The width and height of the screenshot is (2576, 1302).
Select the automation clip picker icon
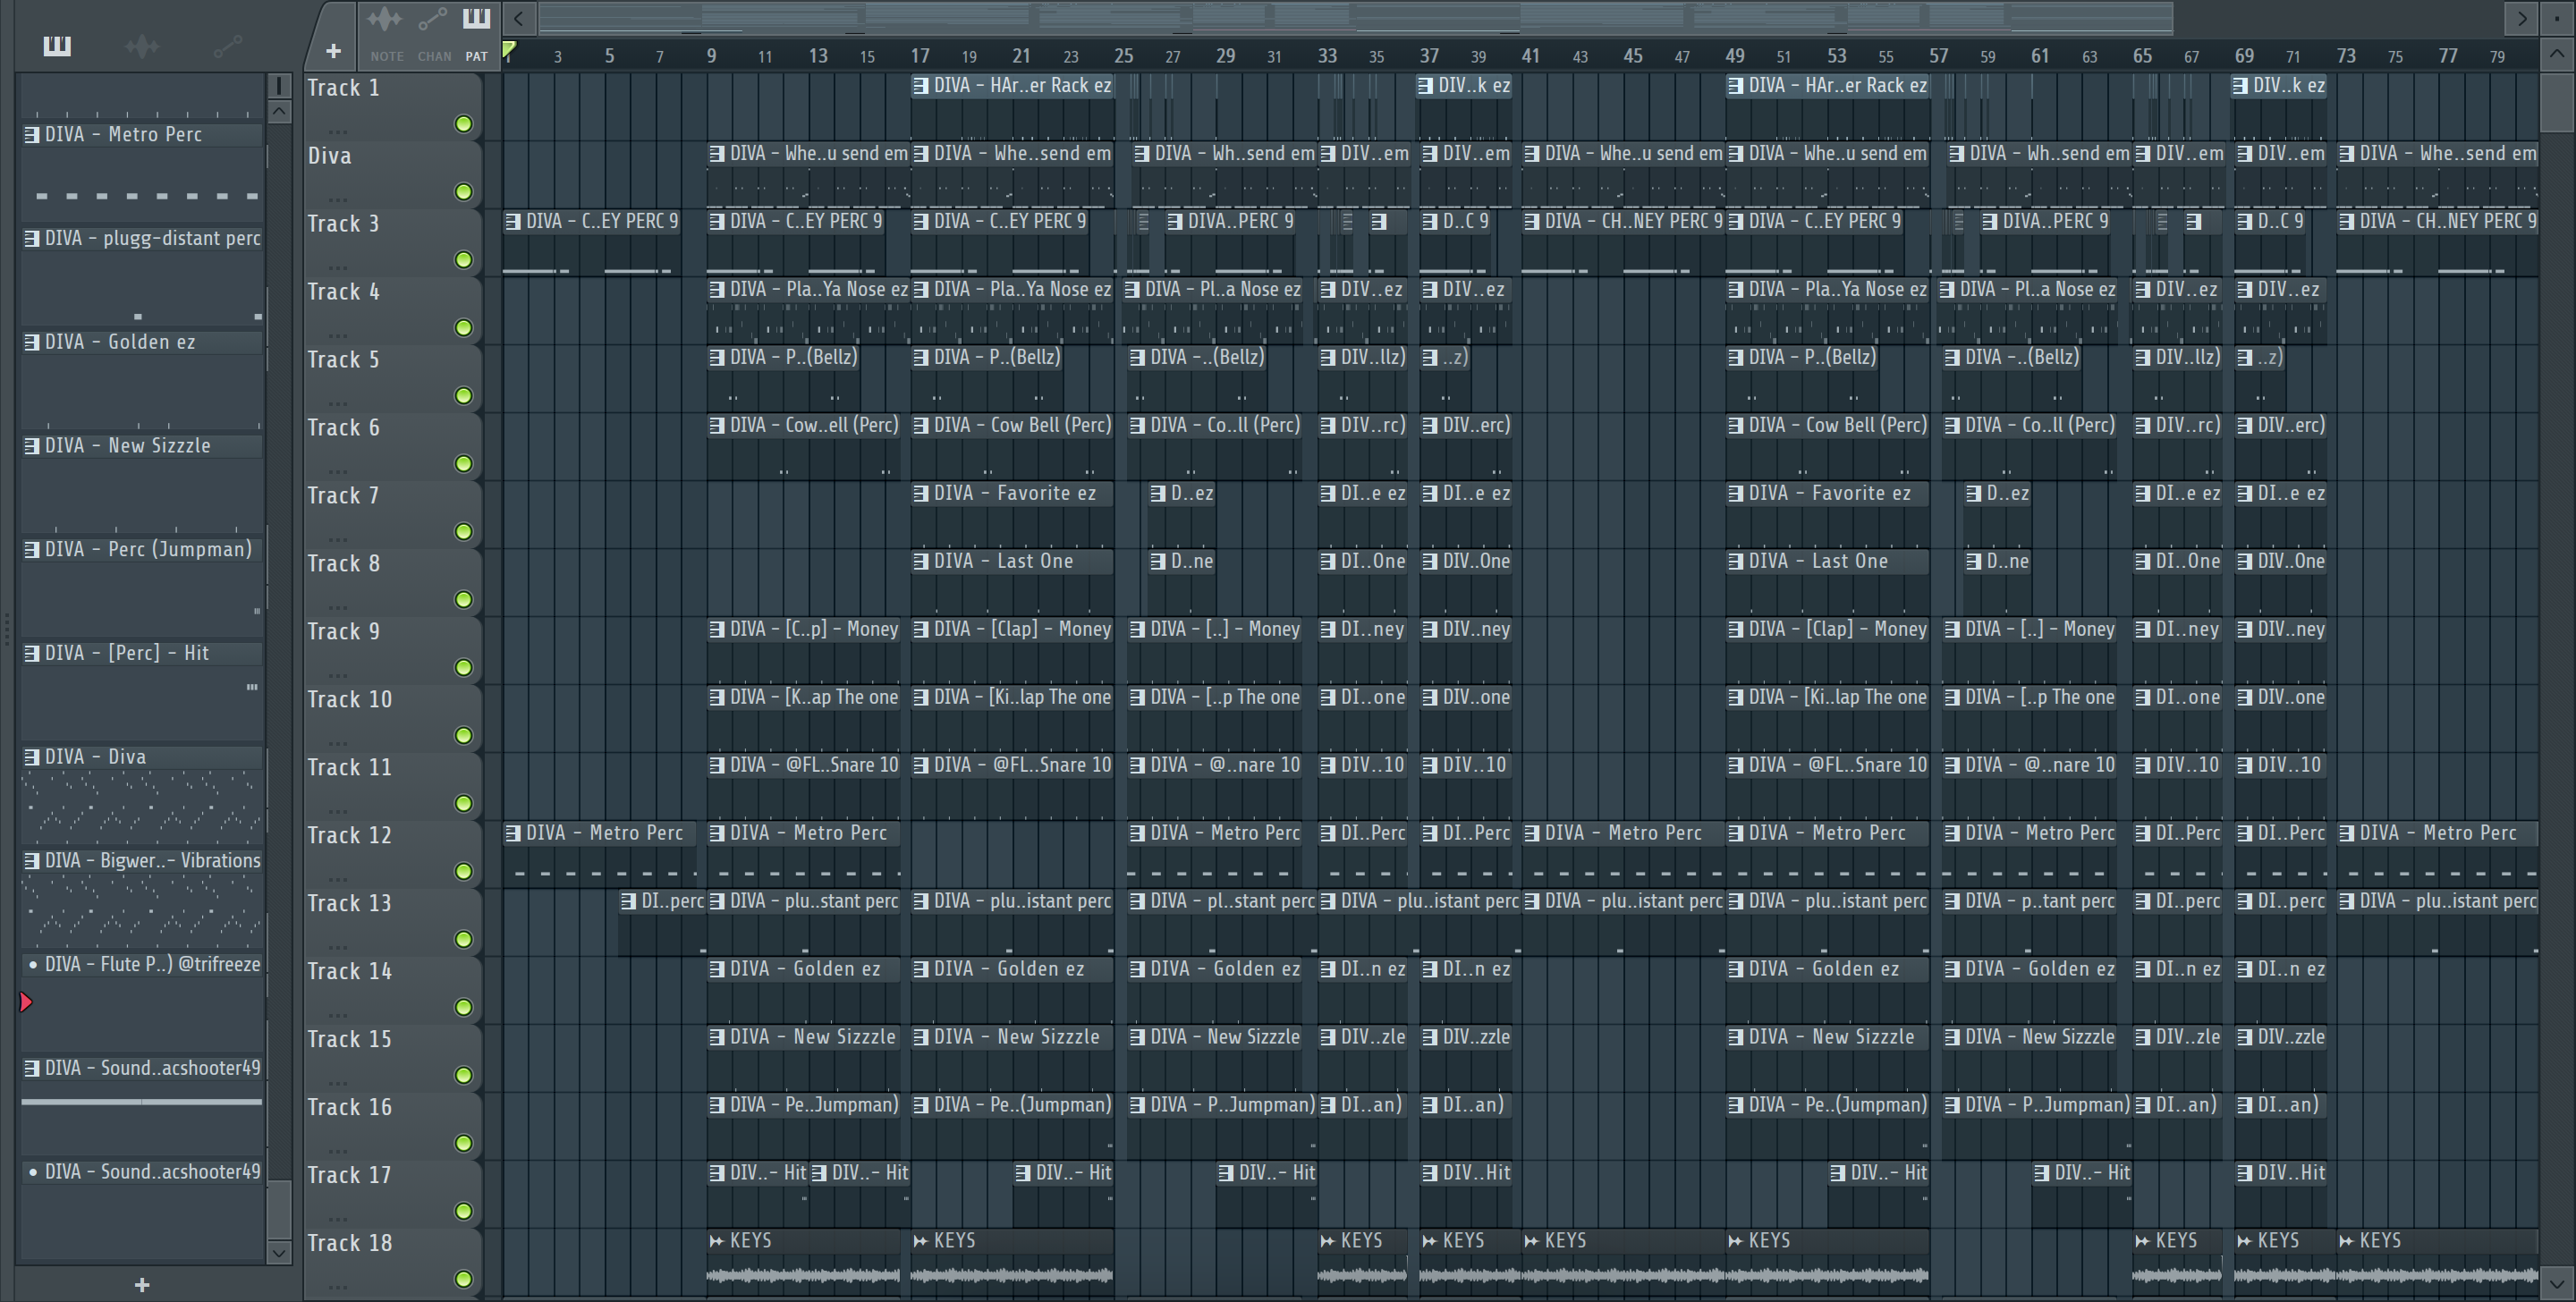click(x=227, y=45)
